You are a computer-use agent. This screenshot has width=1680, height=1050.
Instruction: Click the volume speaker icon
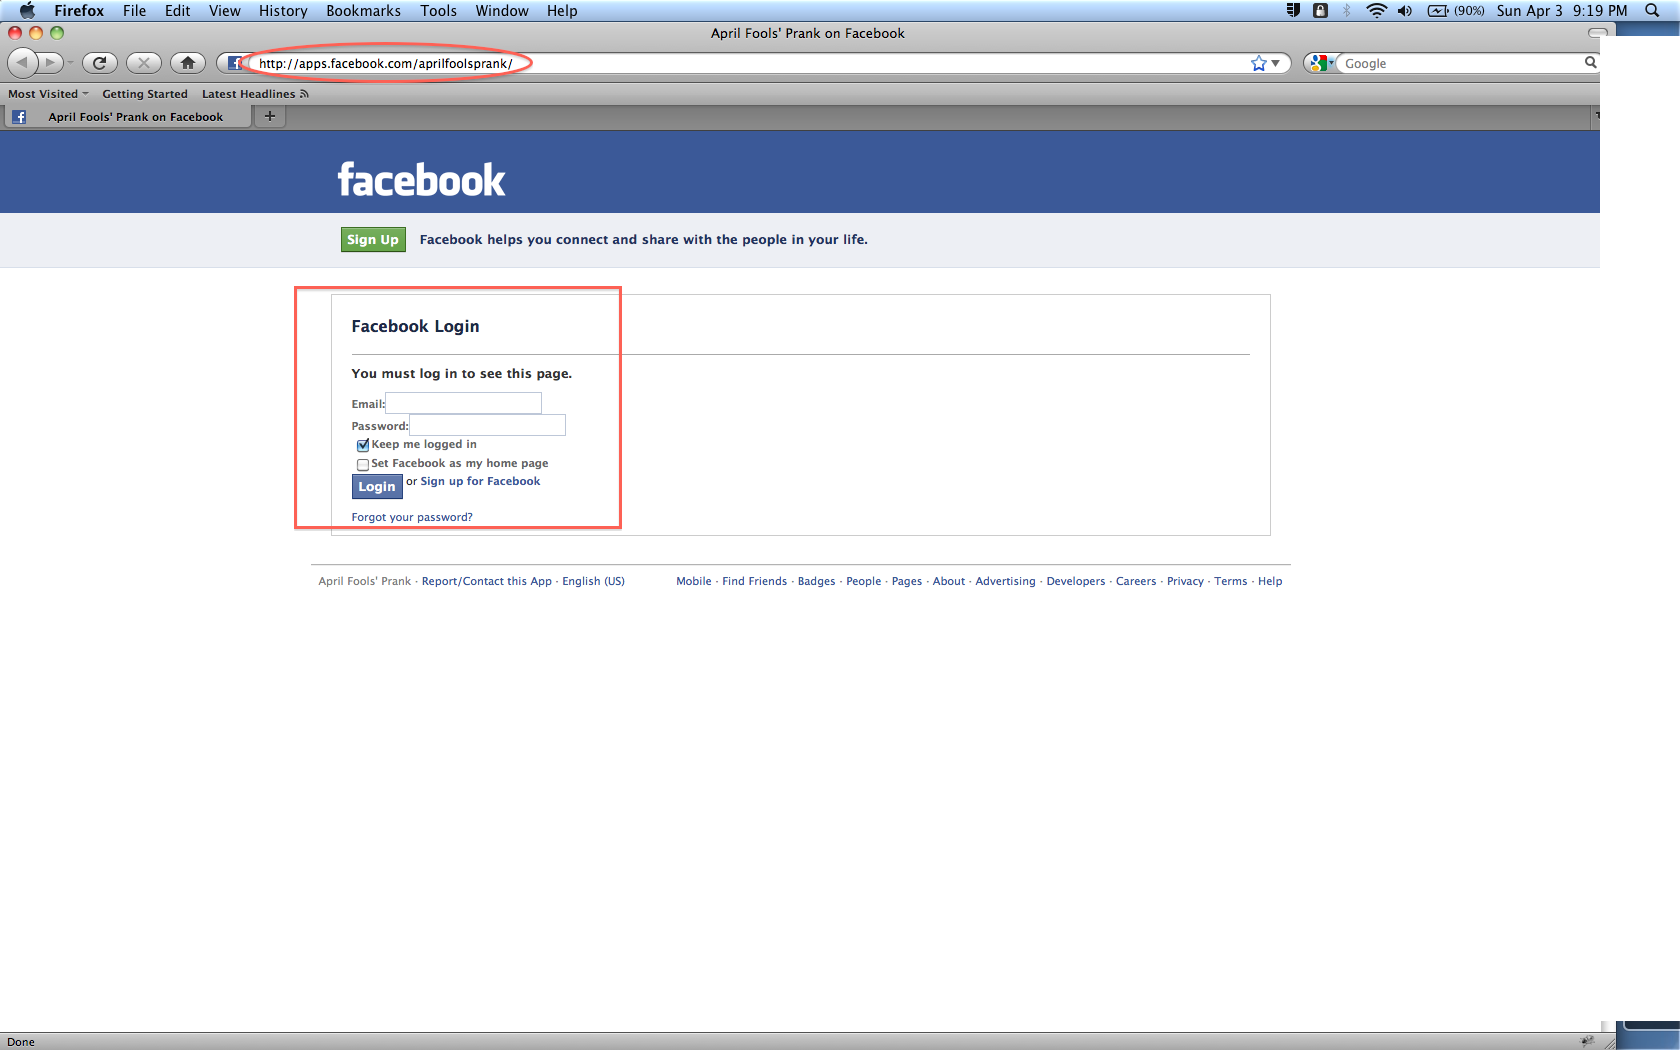(x=1405, y=10)
